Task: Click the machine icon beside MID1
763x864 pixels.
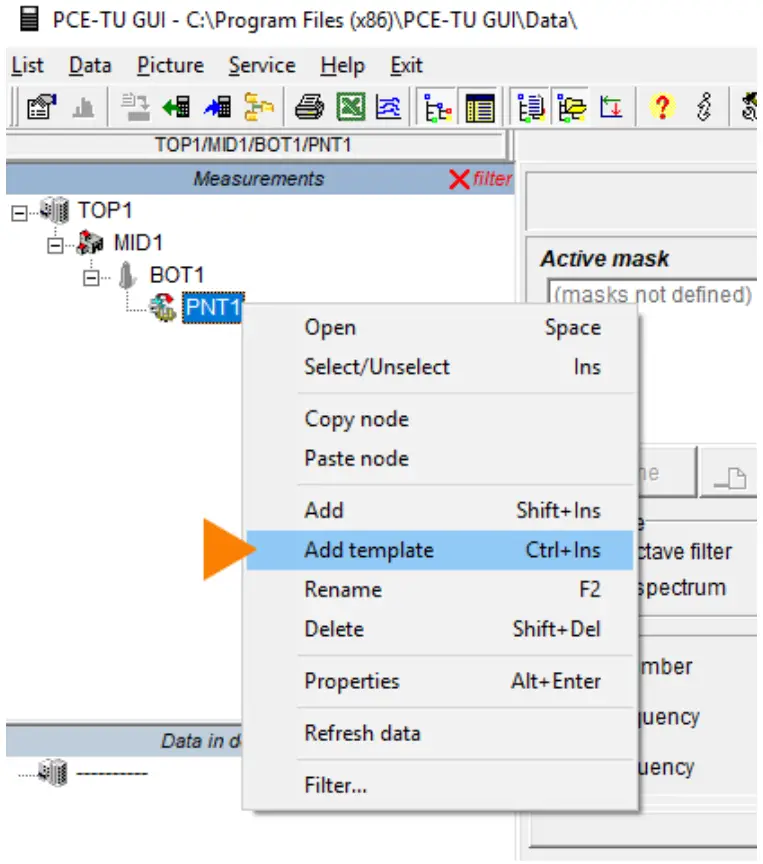Action: coord(90,242)
